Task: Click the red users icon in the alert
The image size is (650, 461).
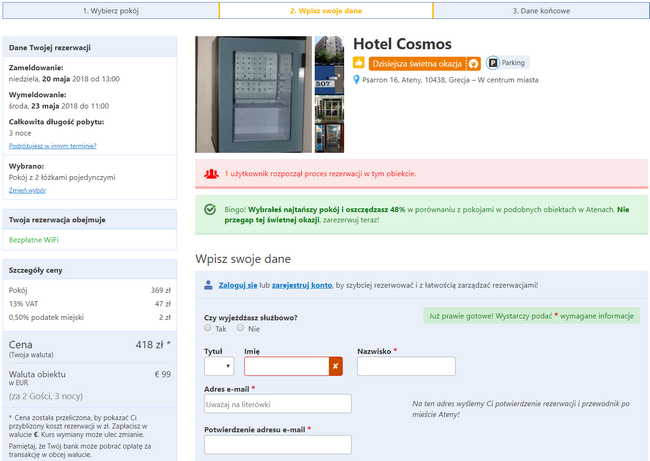Action: point(211,174)
